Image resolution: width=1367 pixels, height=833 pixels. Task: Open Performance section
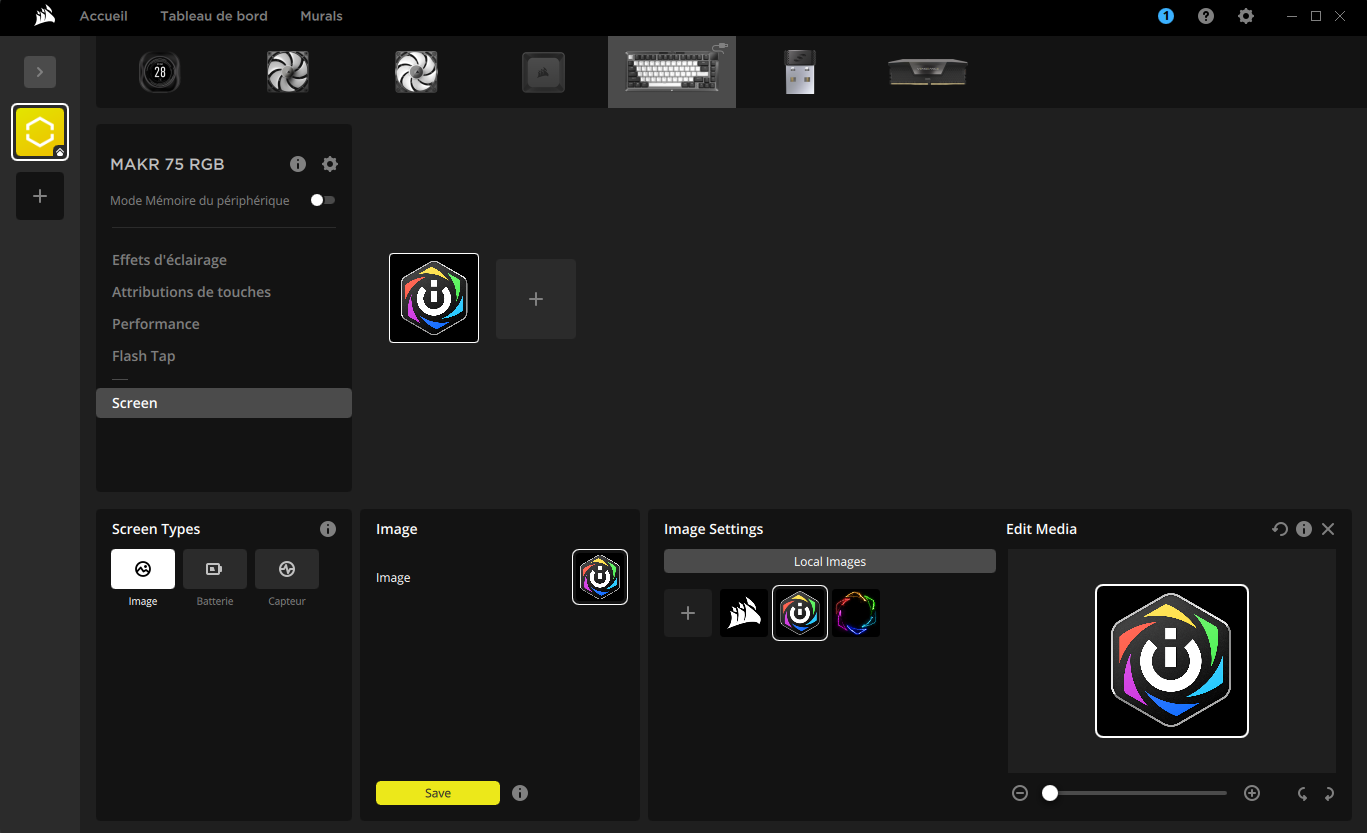(155, 324)
